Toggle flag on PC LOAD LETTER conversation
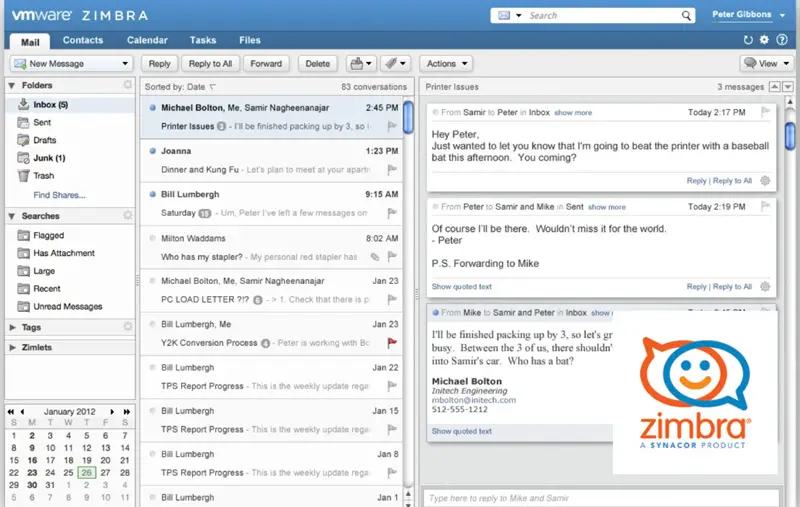The width and height of the screenshot is (800, 507). click(x=392, y=299)
